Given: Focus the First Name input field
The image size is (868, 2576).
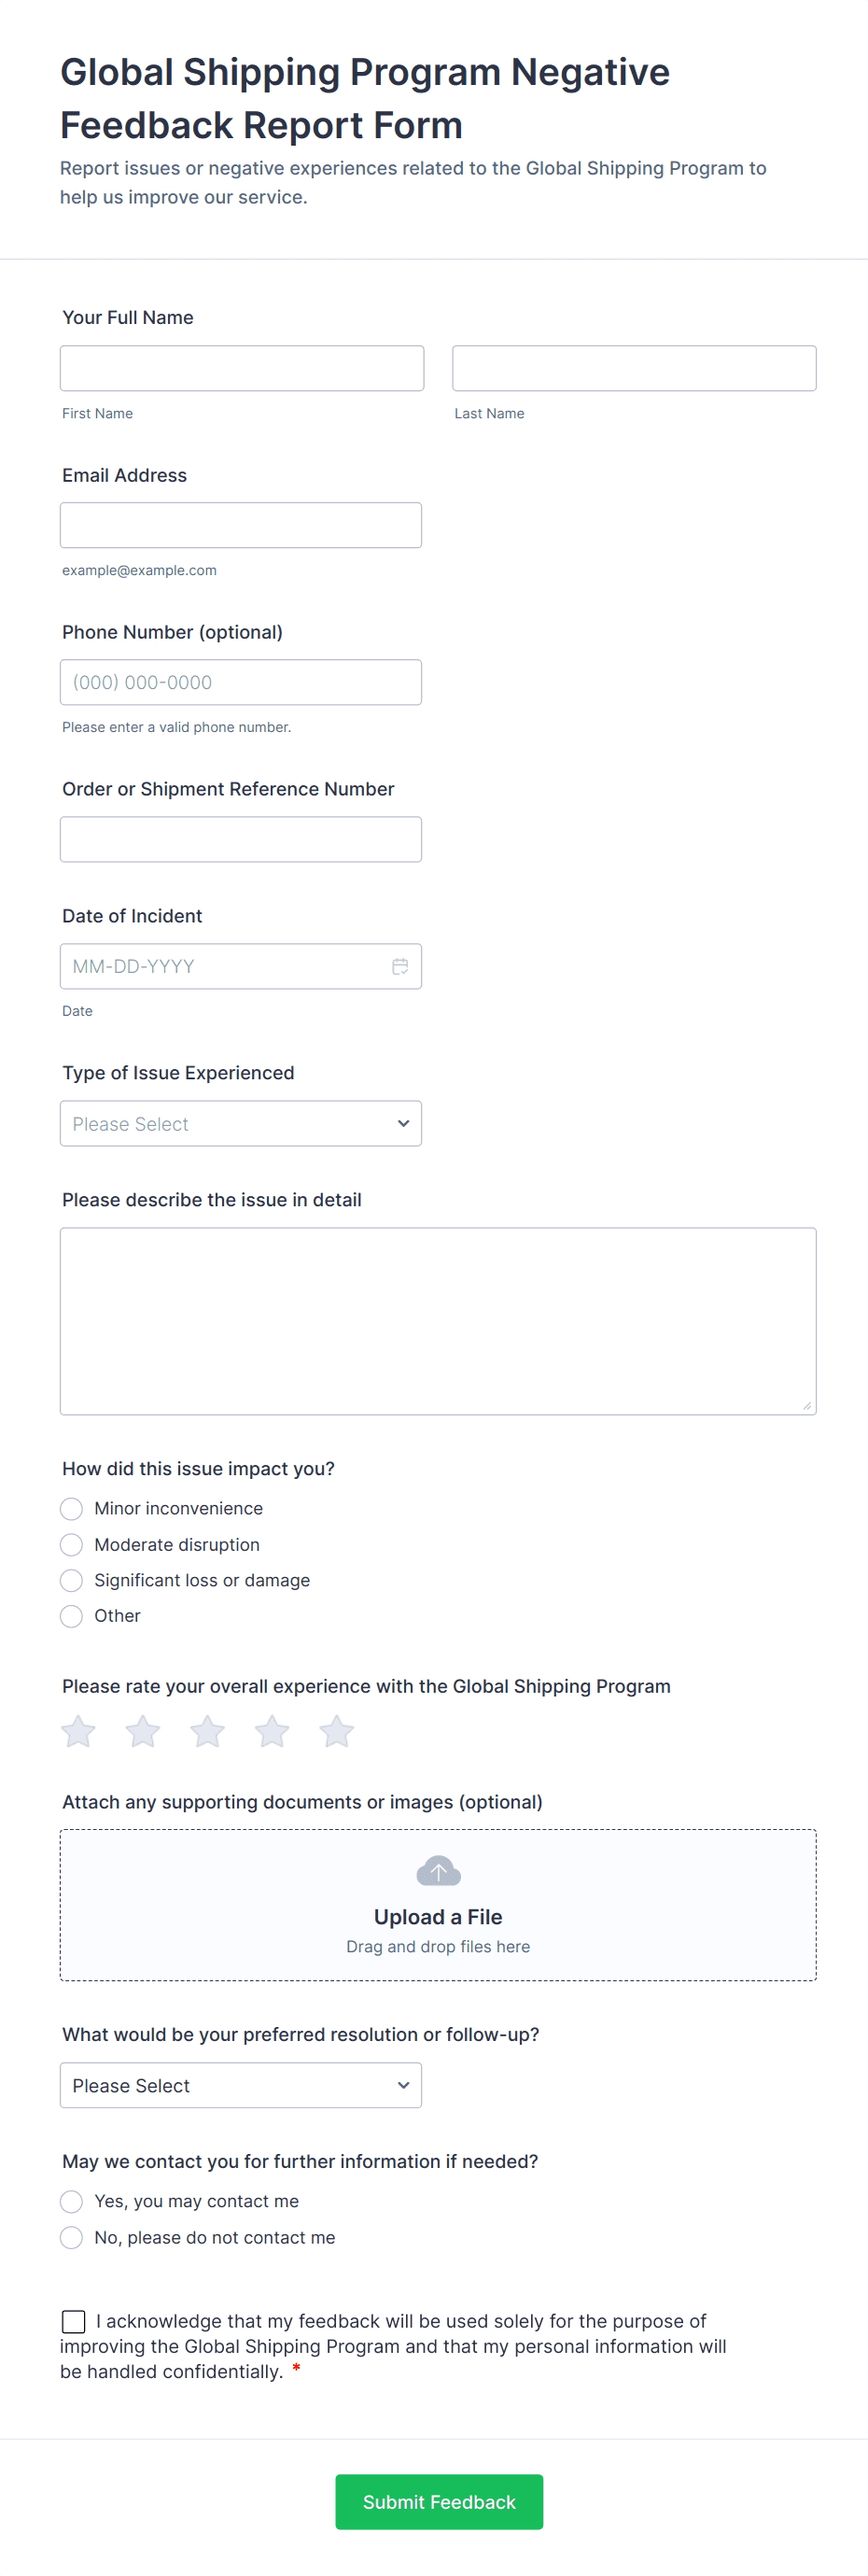Looking at the screenshot, I should click(x=242, y=368).
